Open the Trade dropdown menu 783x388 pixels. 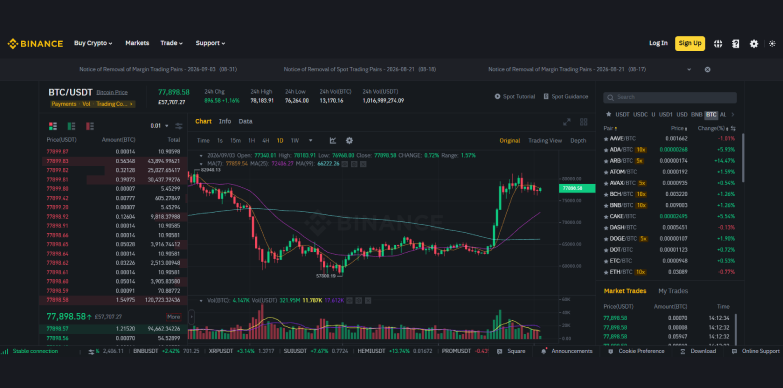point(172,43)
